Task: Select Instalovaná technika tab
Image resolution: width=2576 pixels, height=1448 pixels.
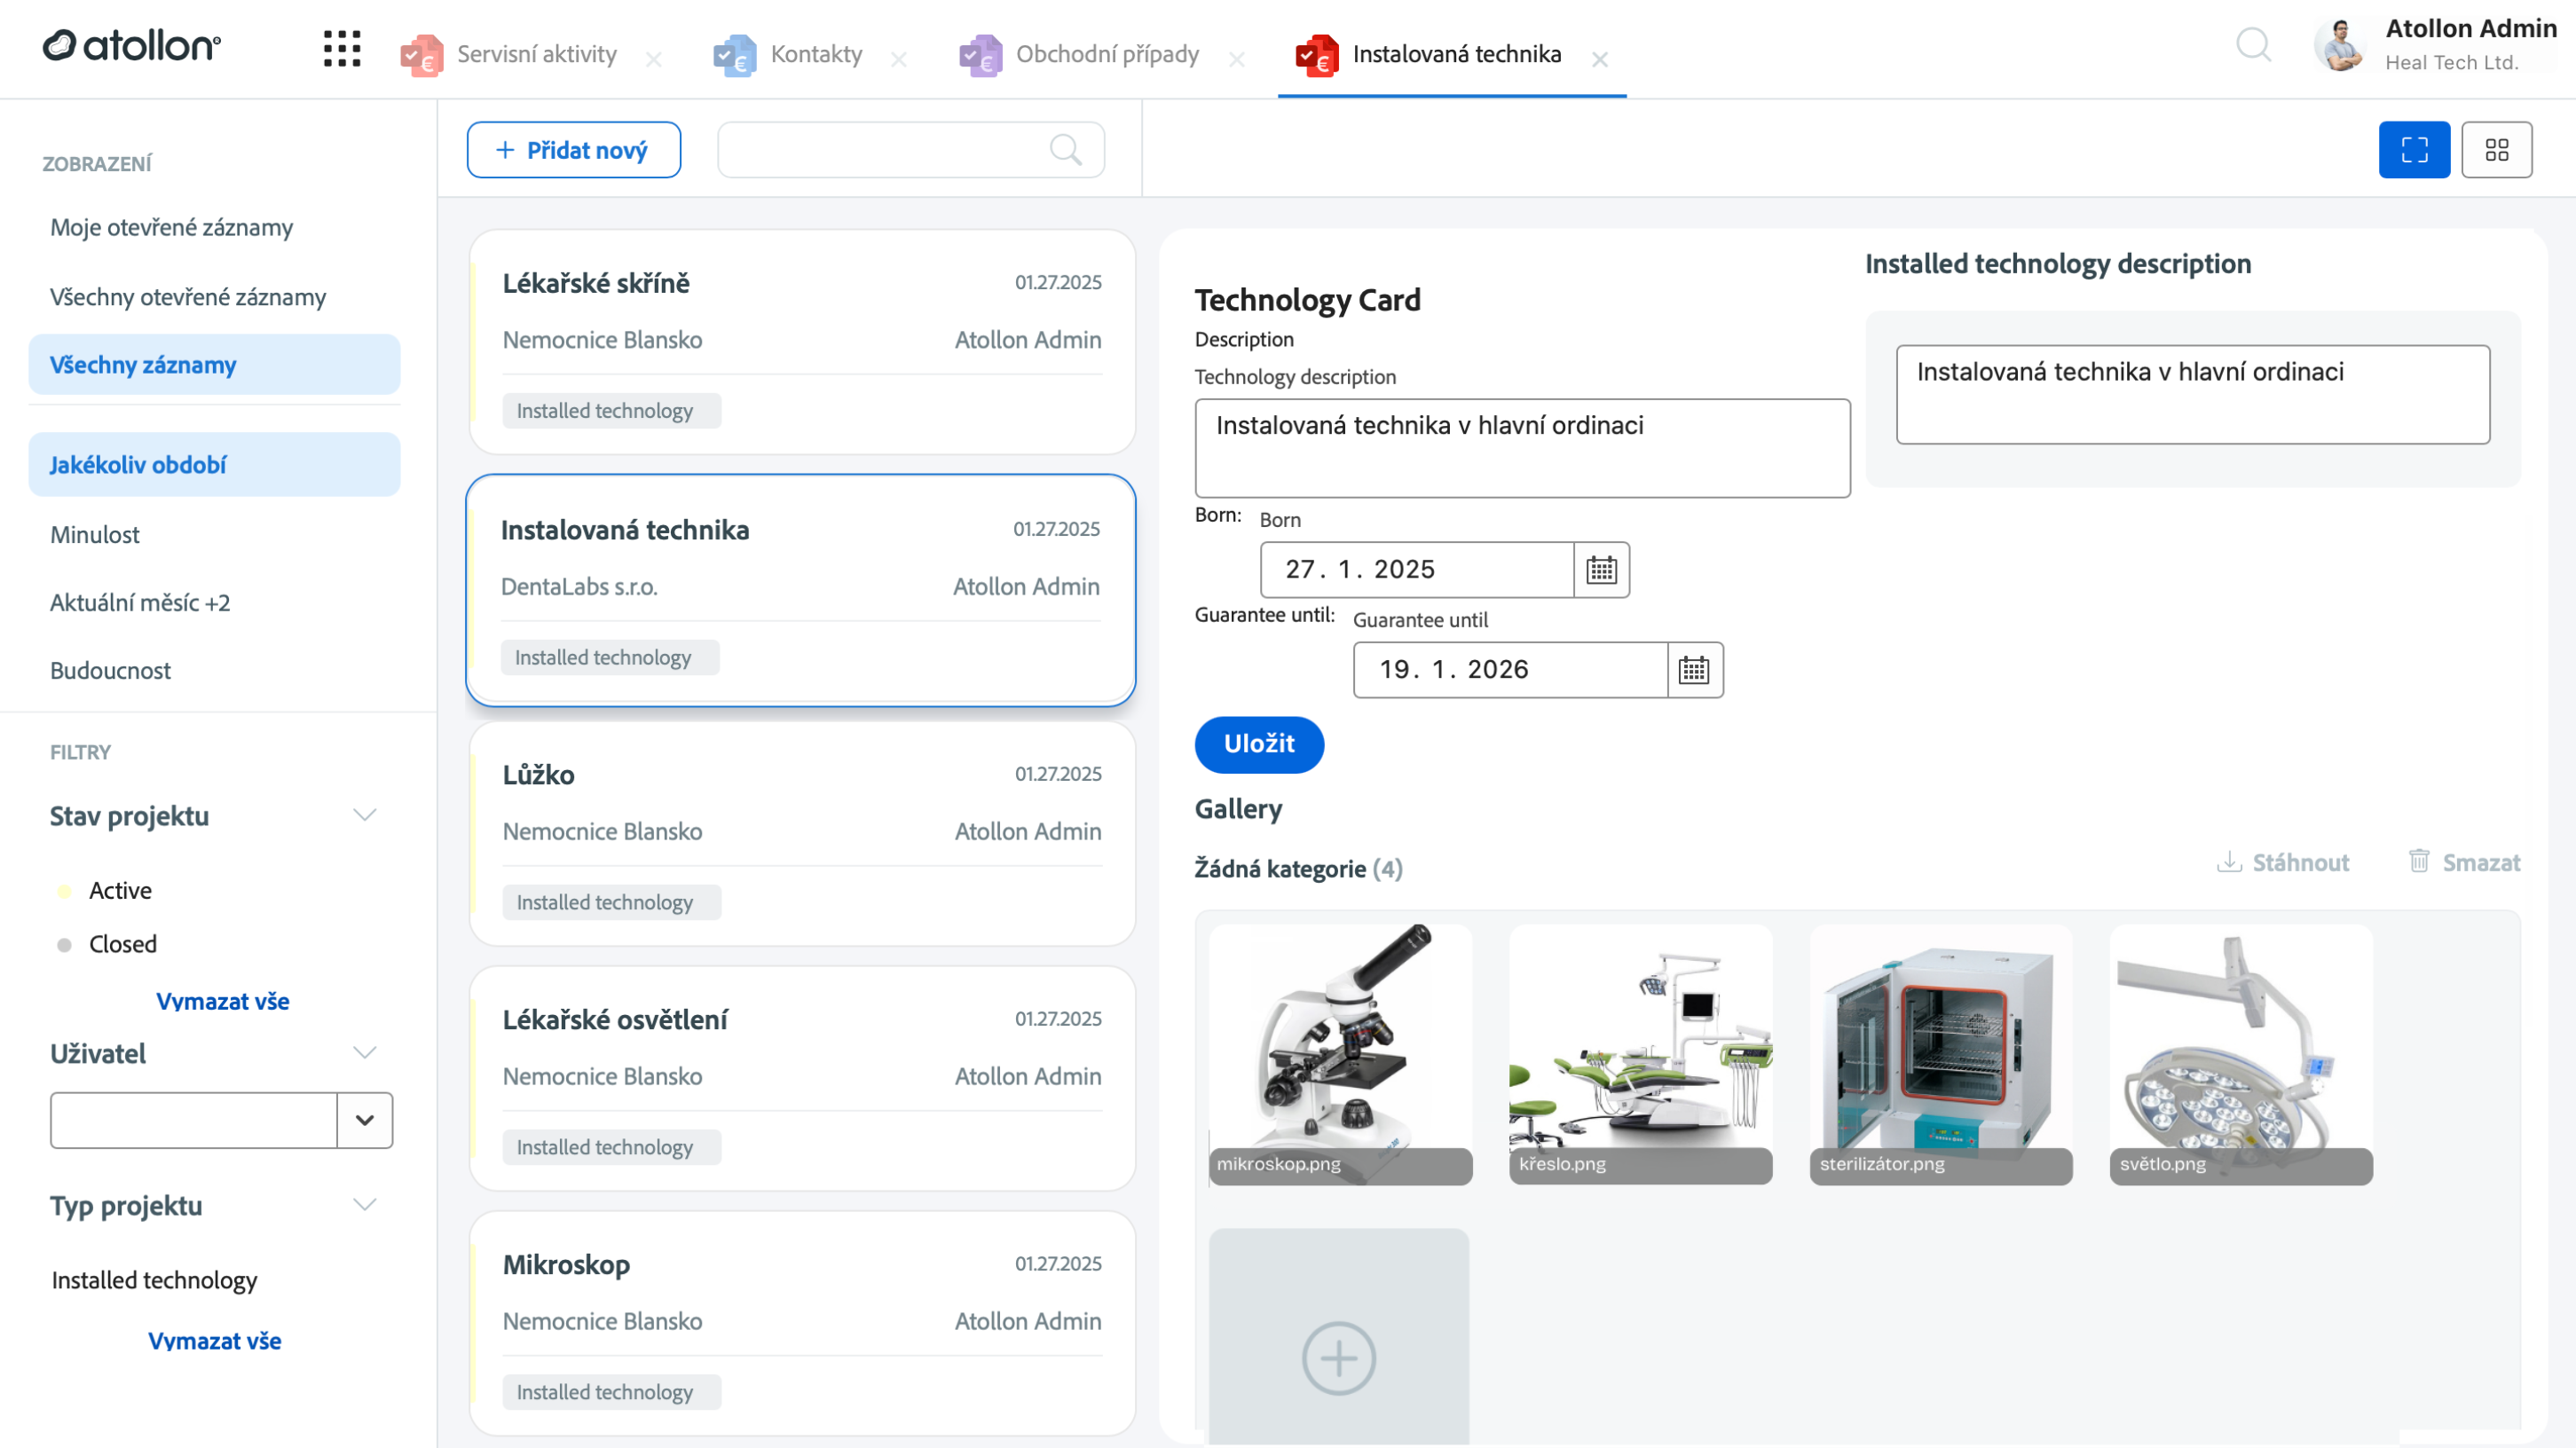Action: click(x=1429, y=54)
